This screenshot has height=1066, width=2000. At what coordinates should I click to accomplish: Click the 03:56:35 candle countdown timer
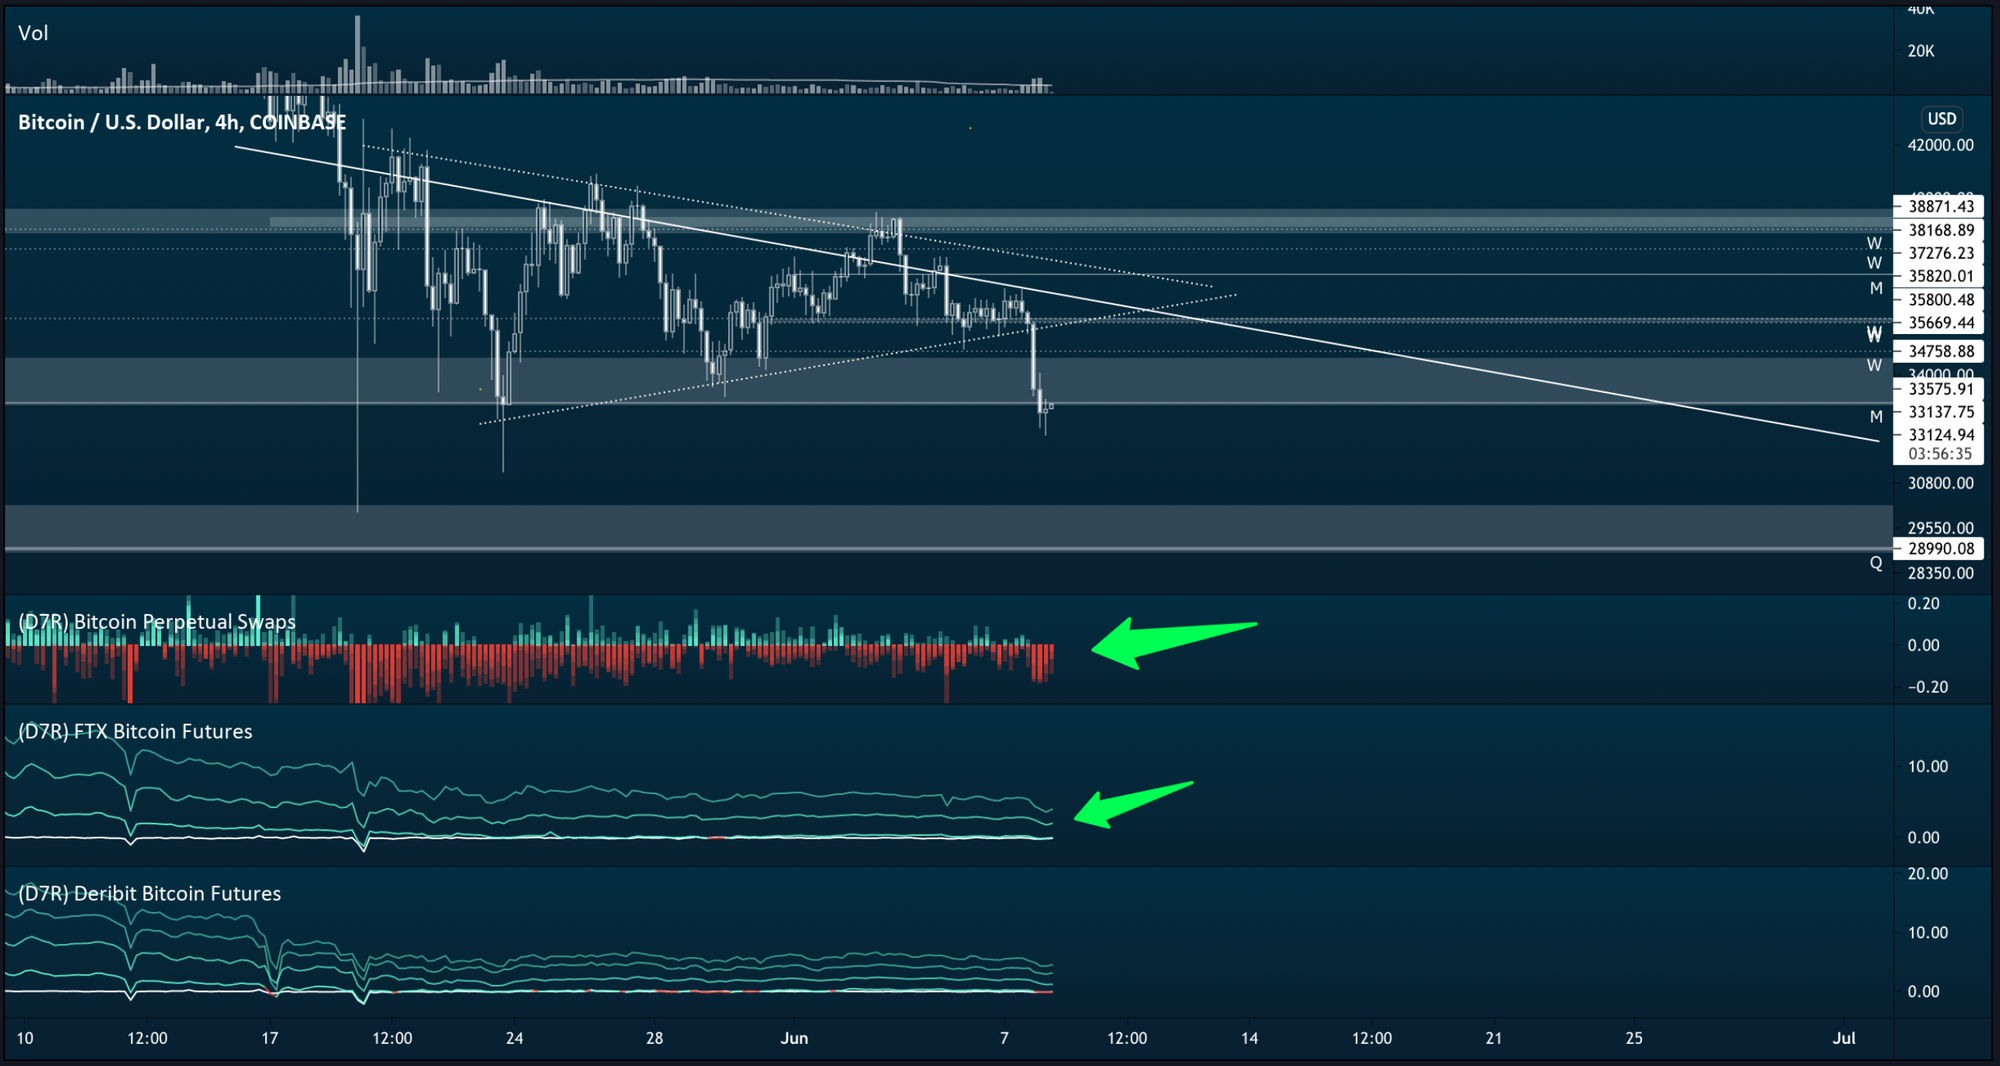(1940, 454)
